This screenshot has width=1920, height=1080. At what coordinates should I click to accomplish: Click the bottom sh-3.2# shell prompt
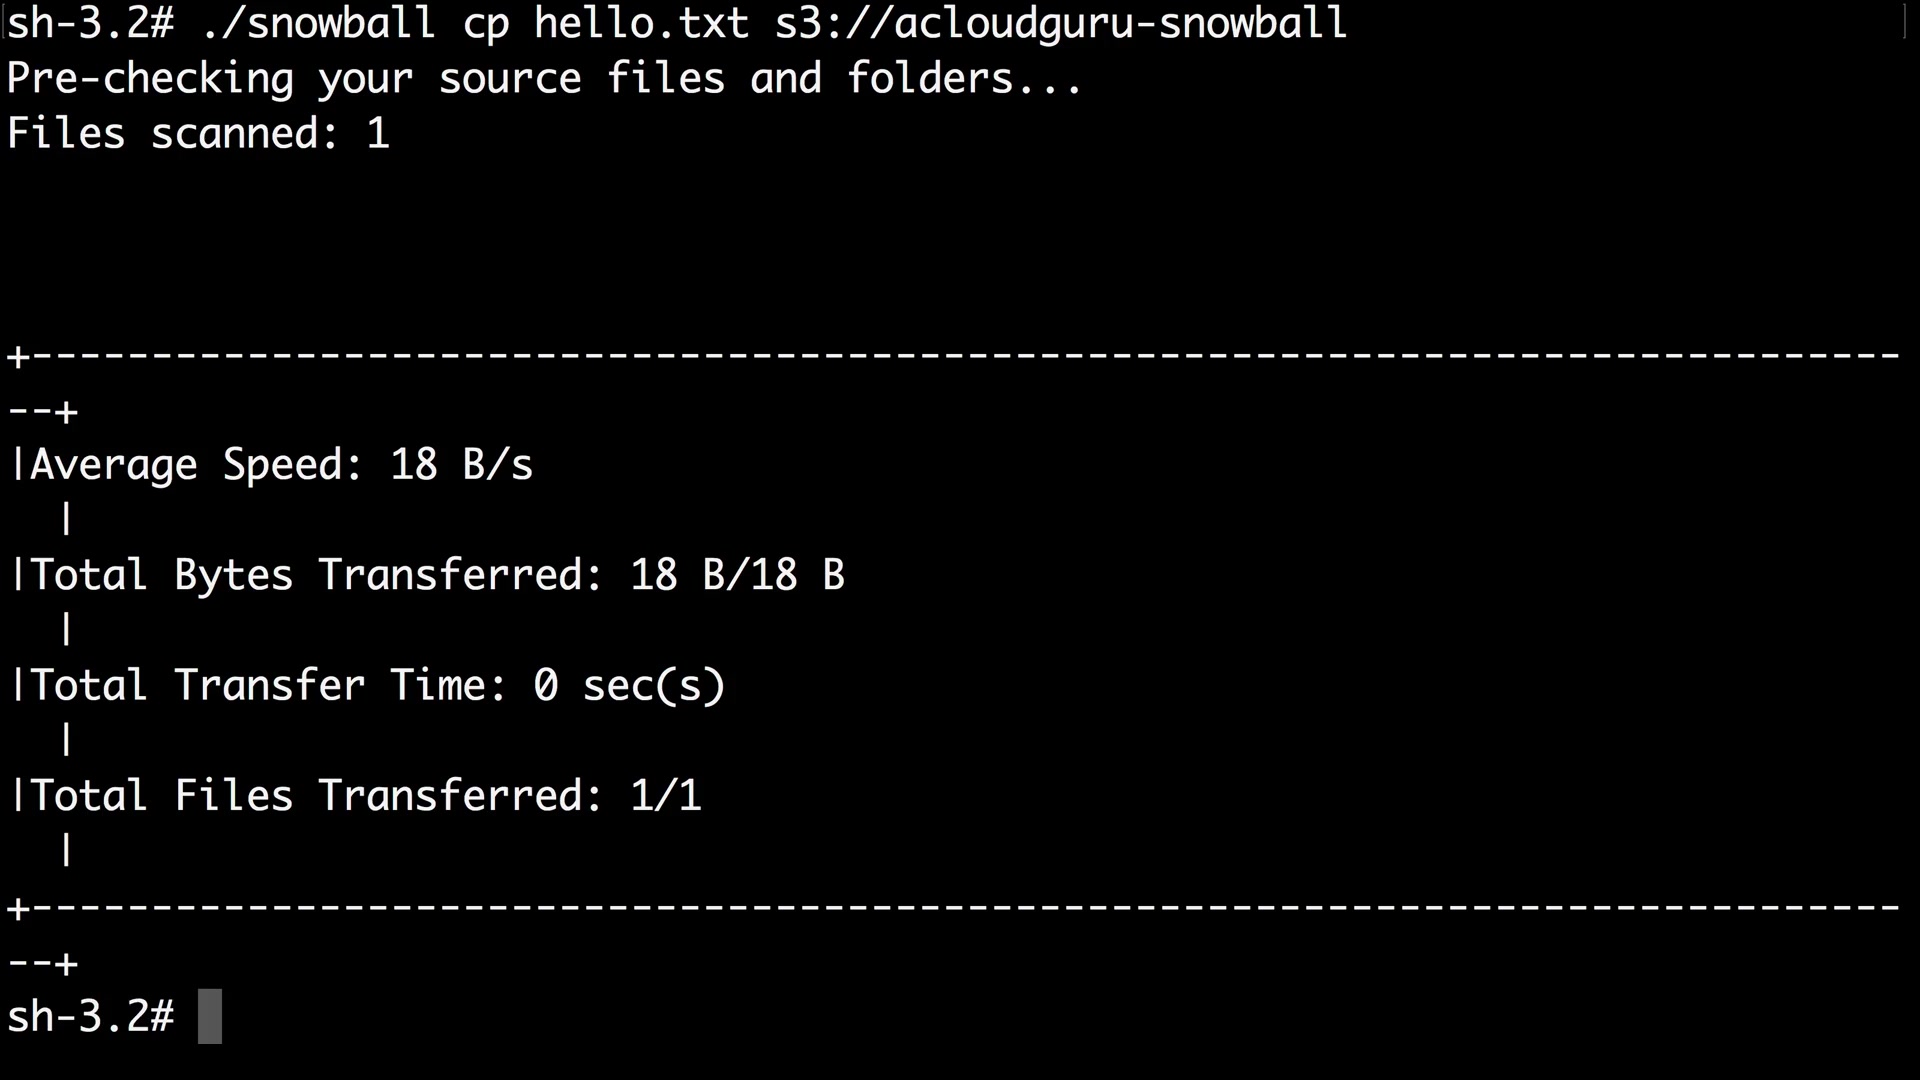tap(90, 1016)
